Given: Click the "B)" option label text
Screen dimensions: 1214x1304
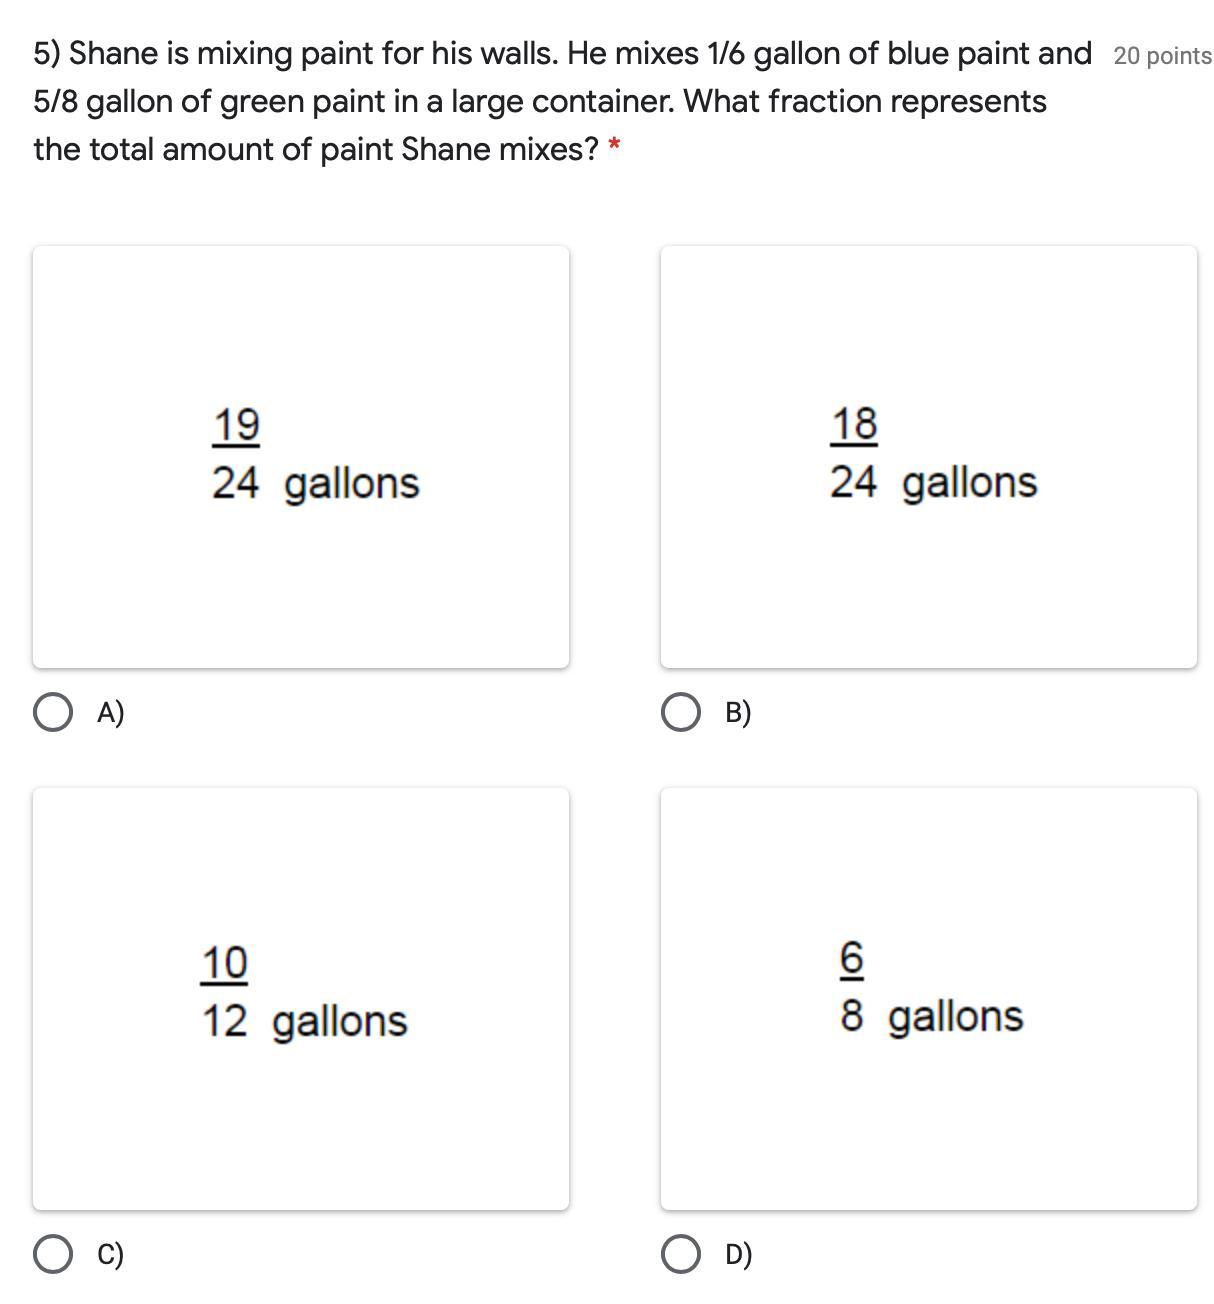Looking at the screenshot, I should (738, 713).
